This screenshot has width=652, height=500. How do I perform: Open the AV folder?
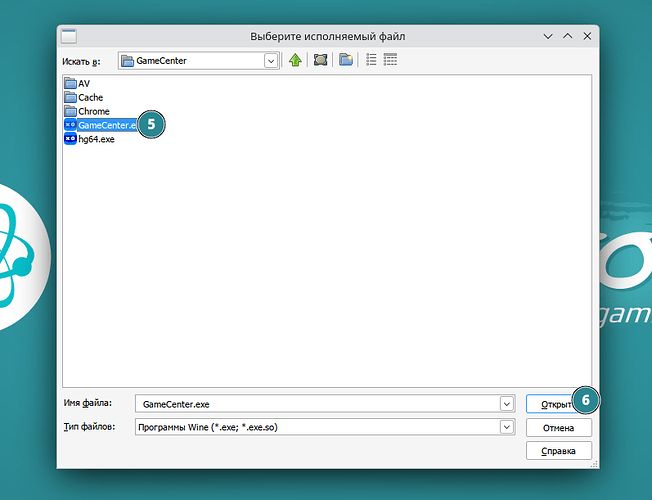tap(83, 83)
